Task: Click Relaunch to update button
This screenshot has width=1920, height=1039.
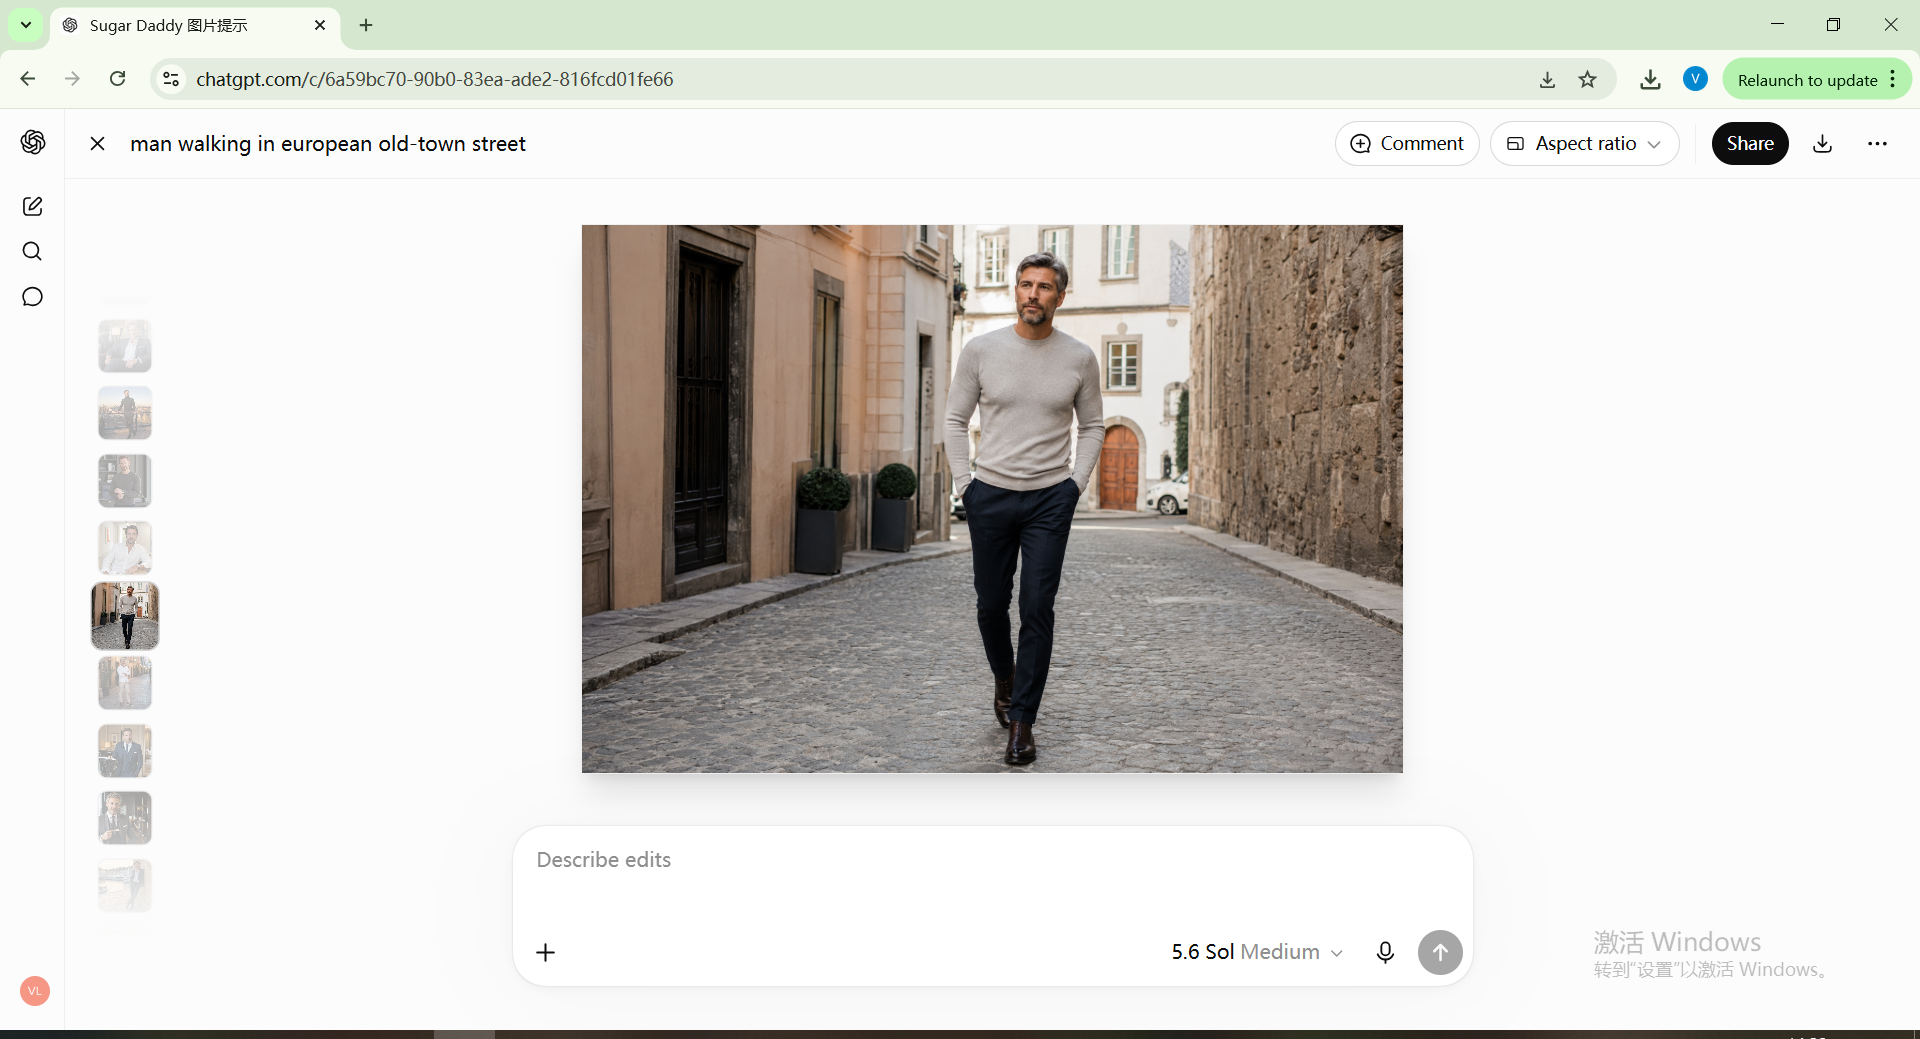Action: point(1807,80)
